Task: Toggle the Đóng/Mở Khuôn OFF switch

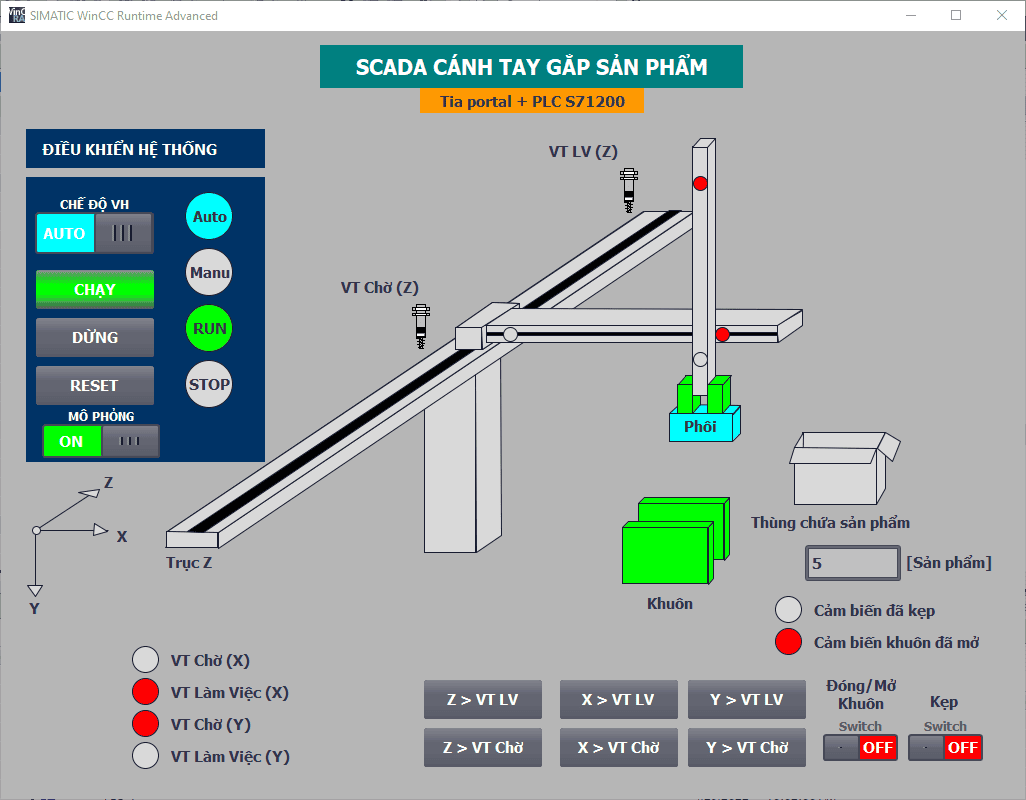Action: coord(860,747)
